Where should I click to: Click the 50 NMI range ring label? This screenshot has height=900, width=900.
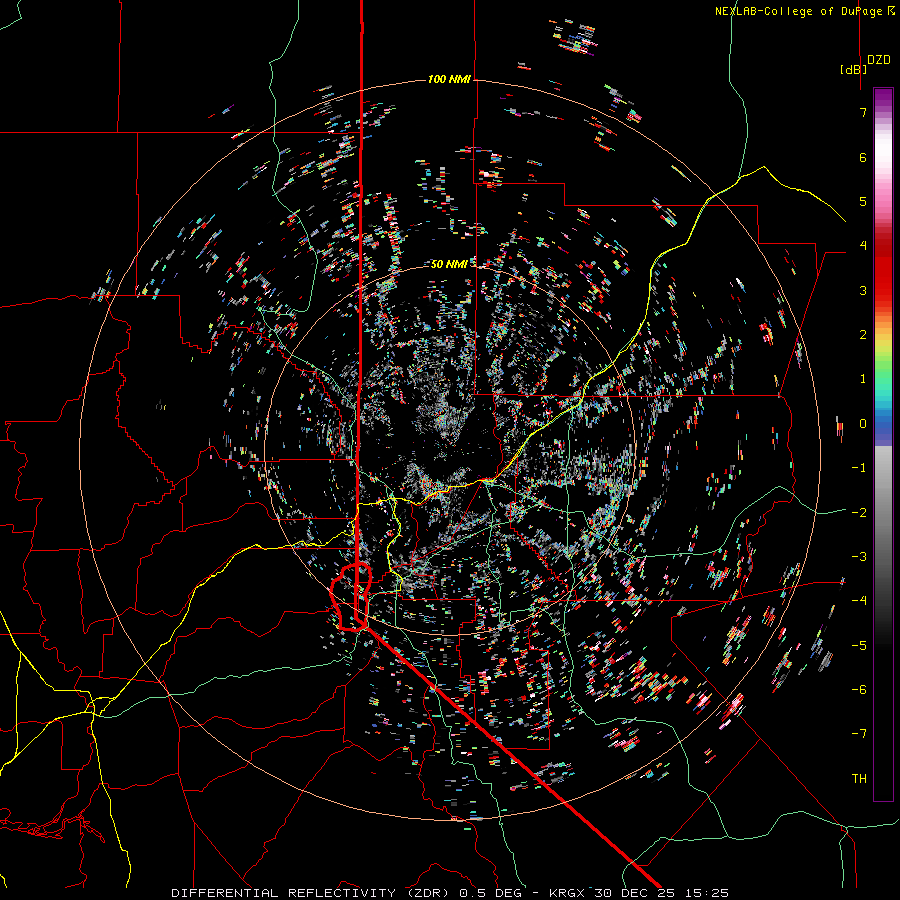(x=449, y=264)
